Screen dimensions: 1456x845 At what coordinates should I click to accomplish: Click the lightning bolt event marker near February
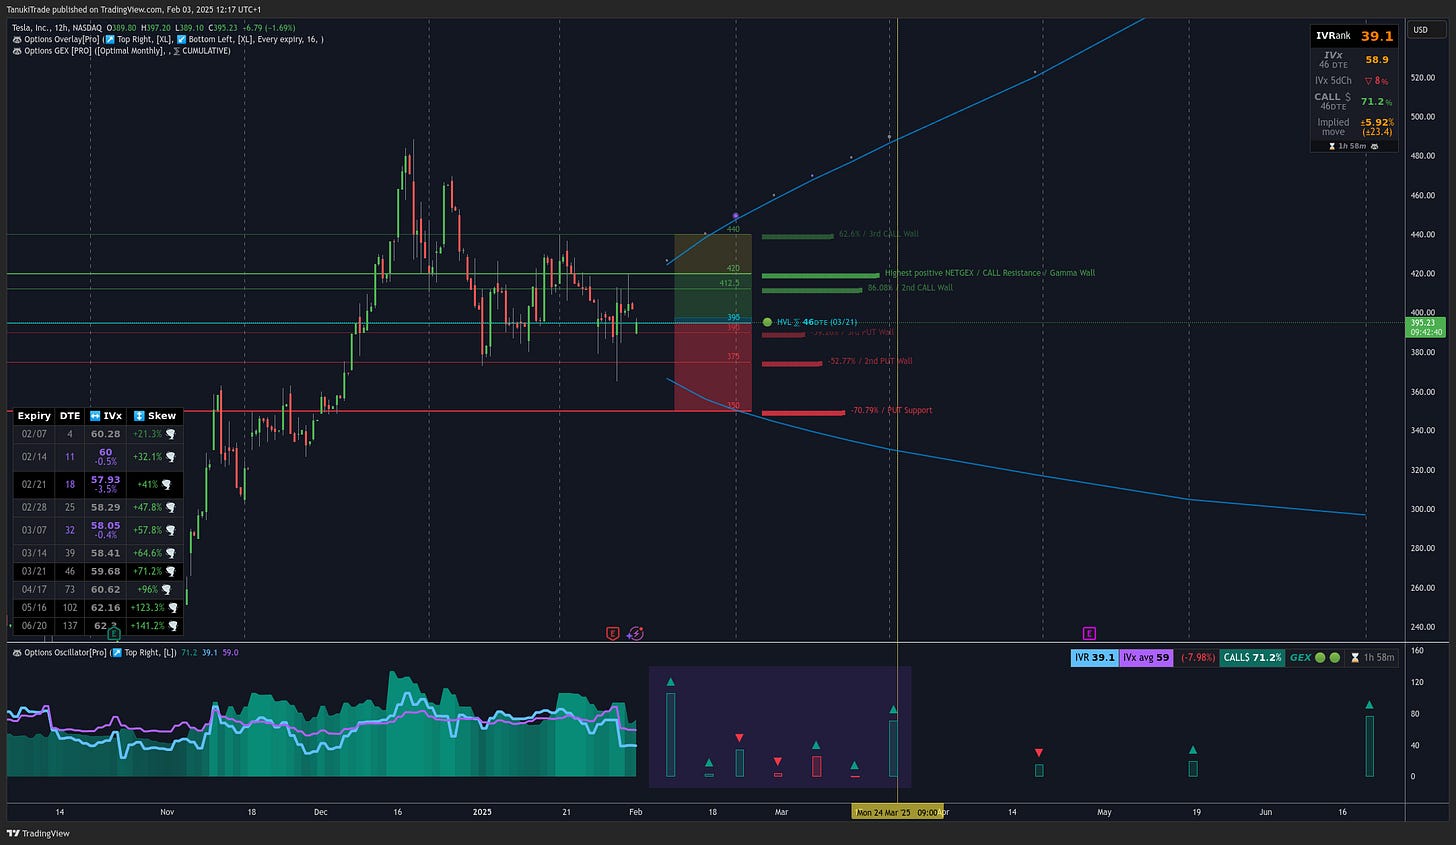click(636, 633)
